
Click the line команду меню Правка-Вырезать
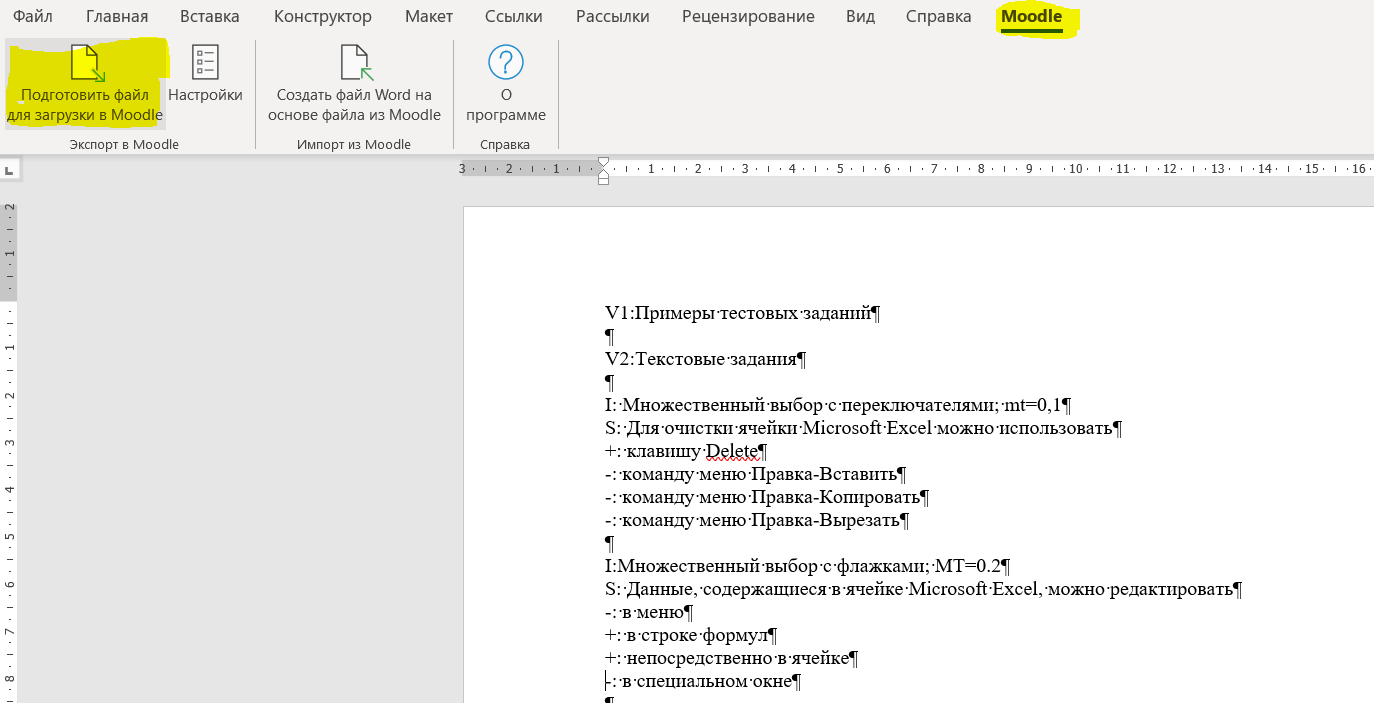757,520
